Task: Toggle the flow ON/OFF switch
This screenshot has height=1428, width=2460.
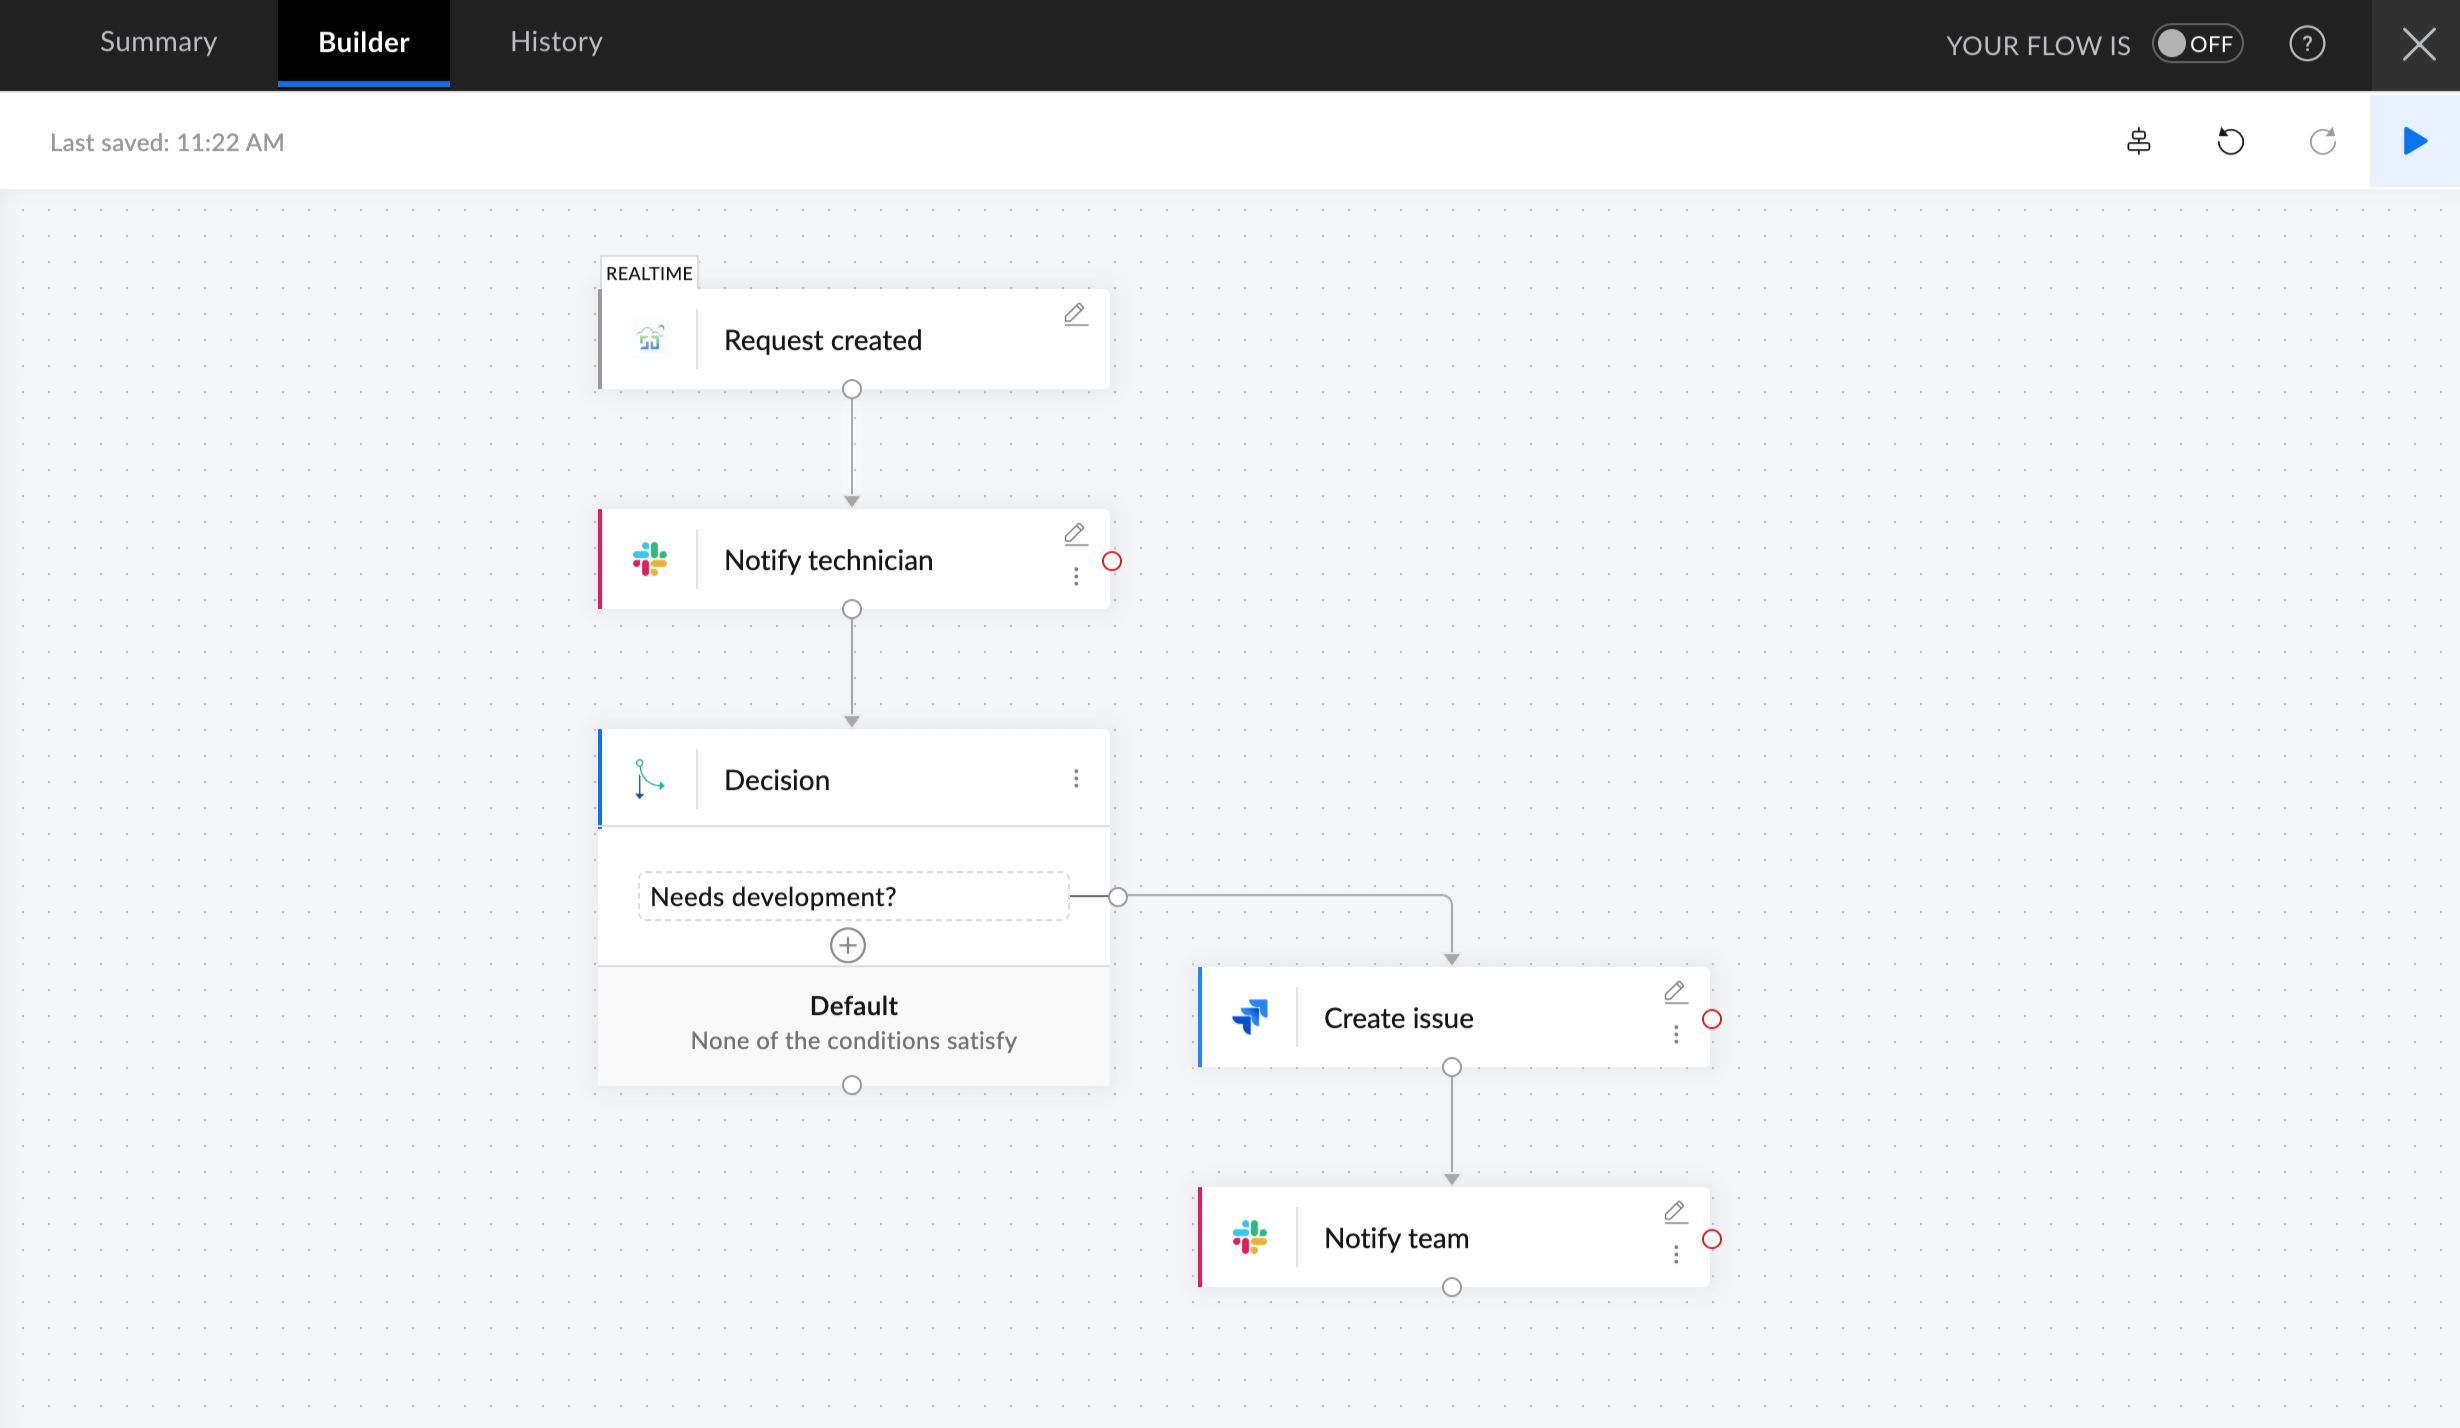Action: click(2197, 44)
